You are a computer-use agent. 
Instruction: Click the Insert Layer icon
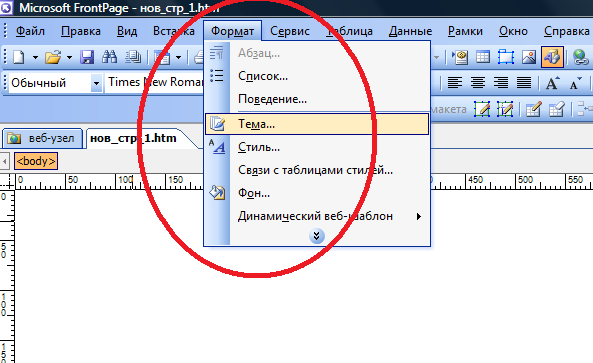[506, 57]
